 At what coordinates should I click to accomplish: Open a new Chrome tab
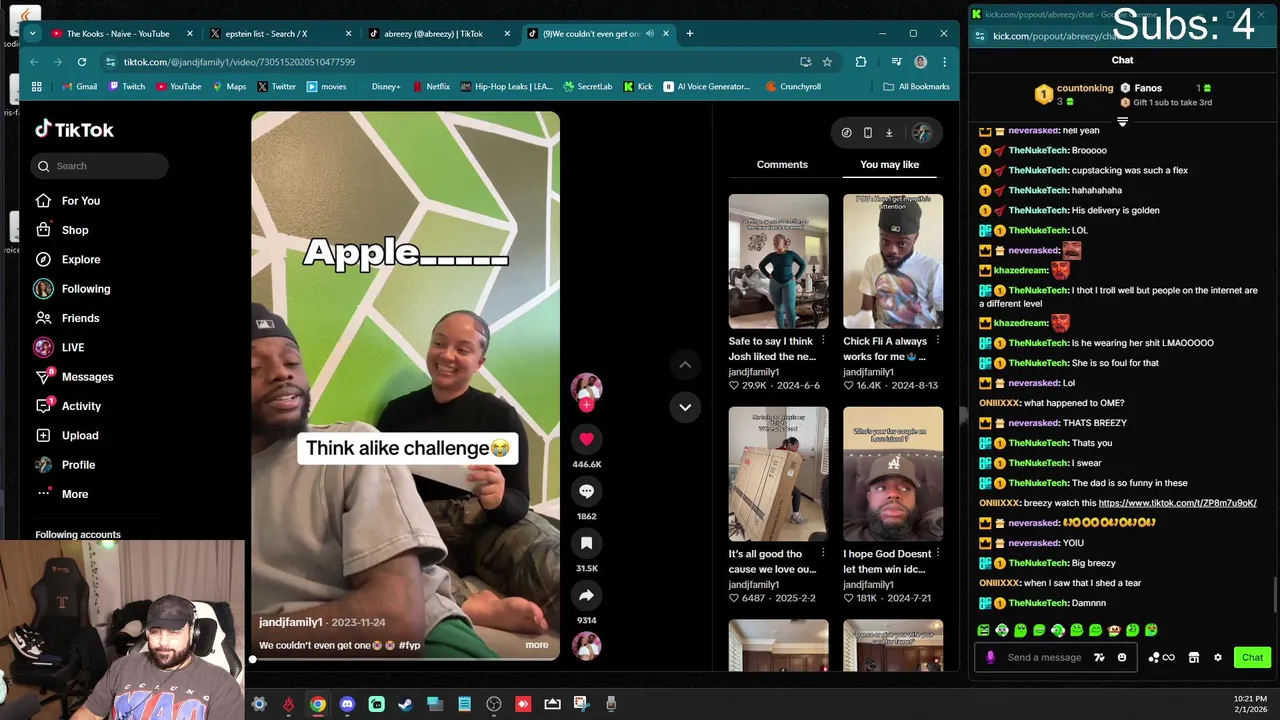click(x=689, y=33)
